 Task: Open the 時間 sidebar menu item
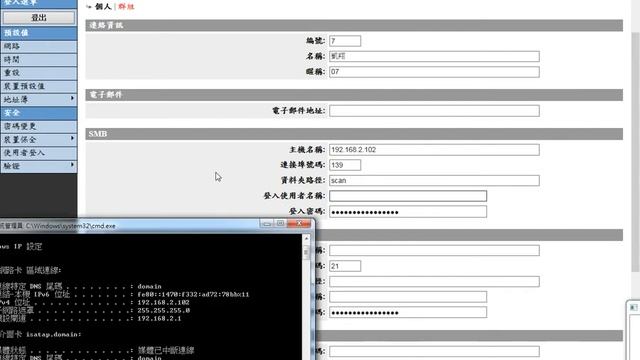pos(38,60)
